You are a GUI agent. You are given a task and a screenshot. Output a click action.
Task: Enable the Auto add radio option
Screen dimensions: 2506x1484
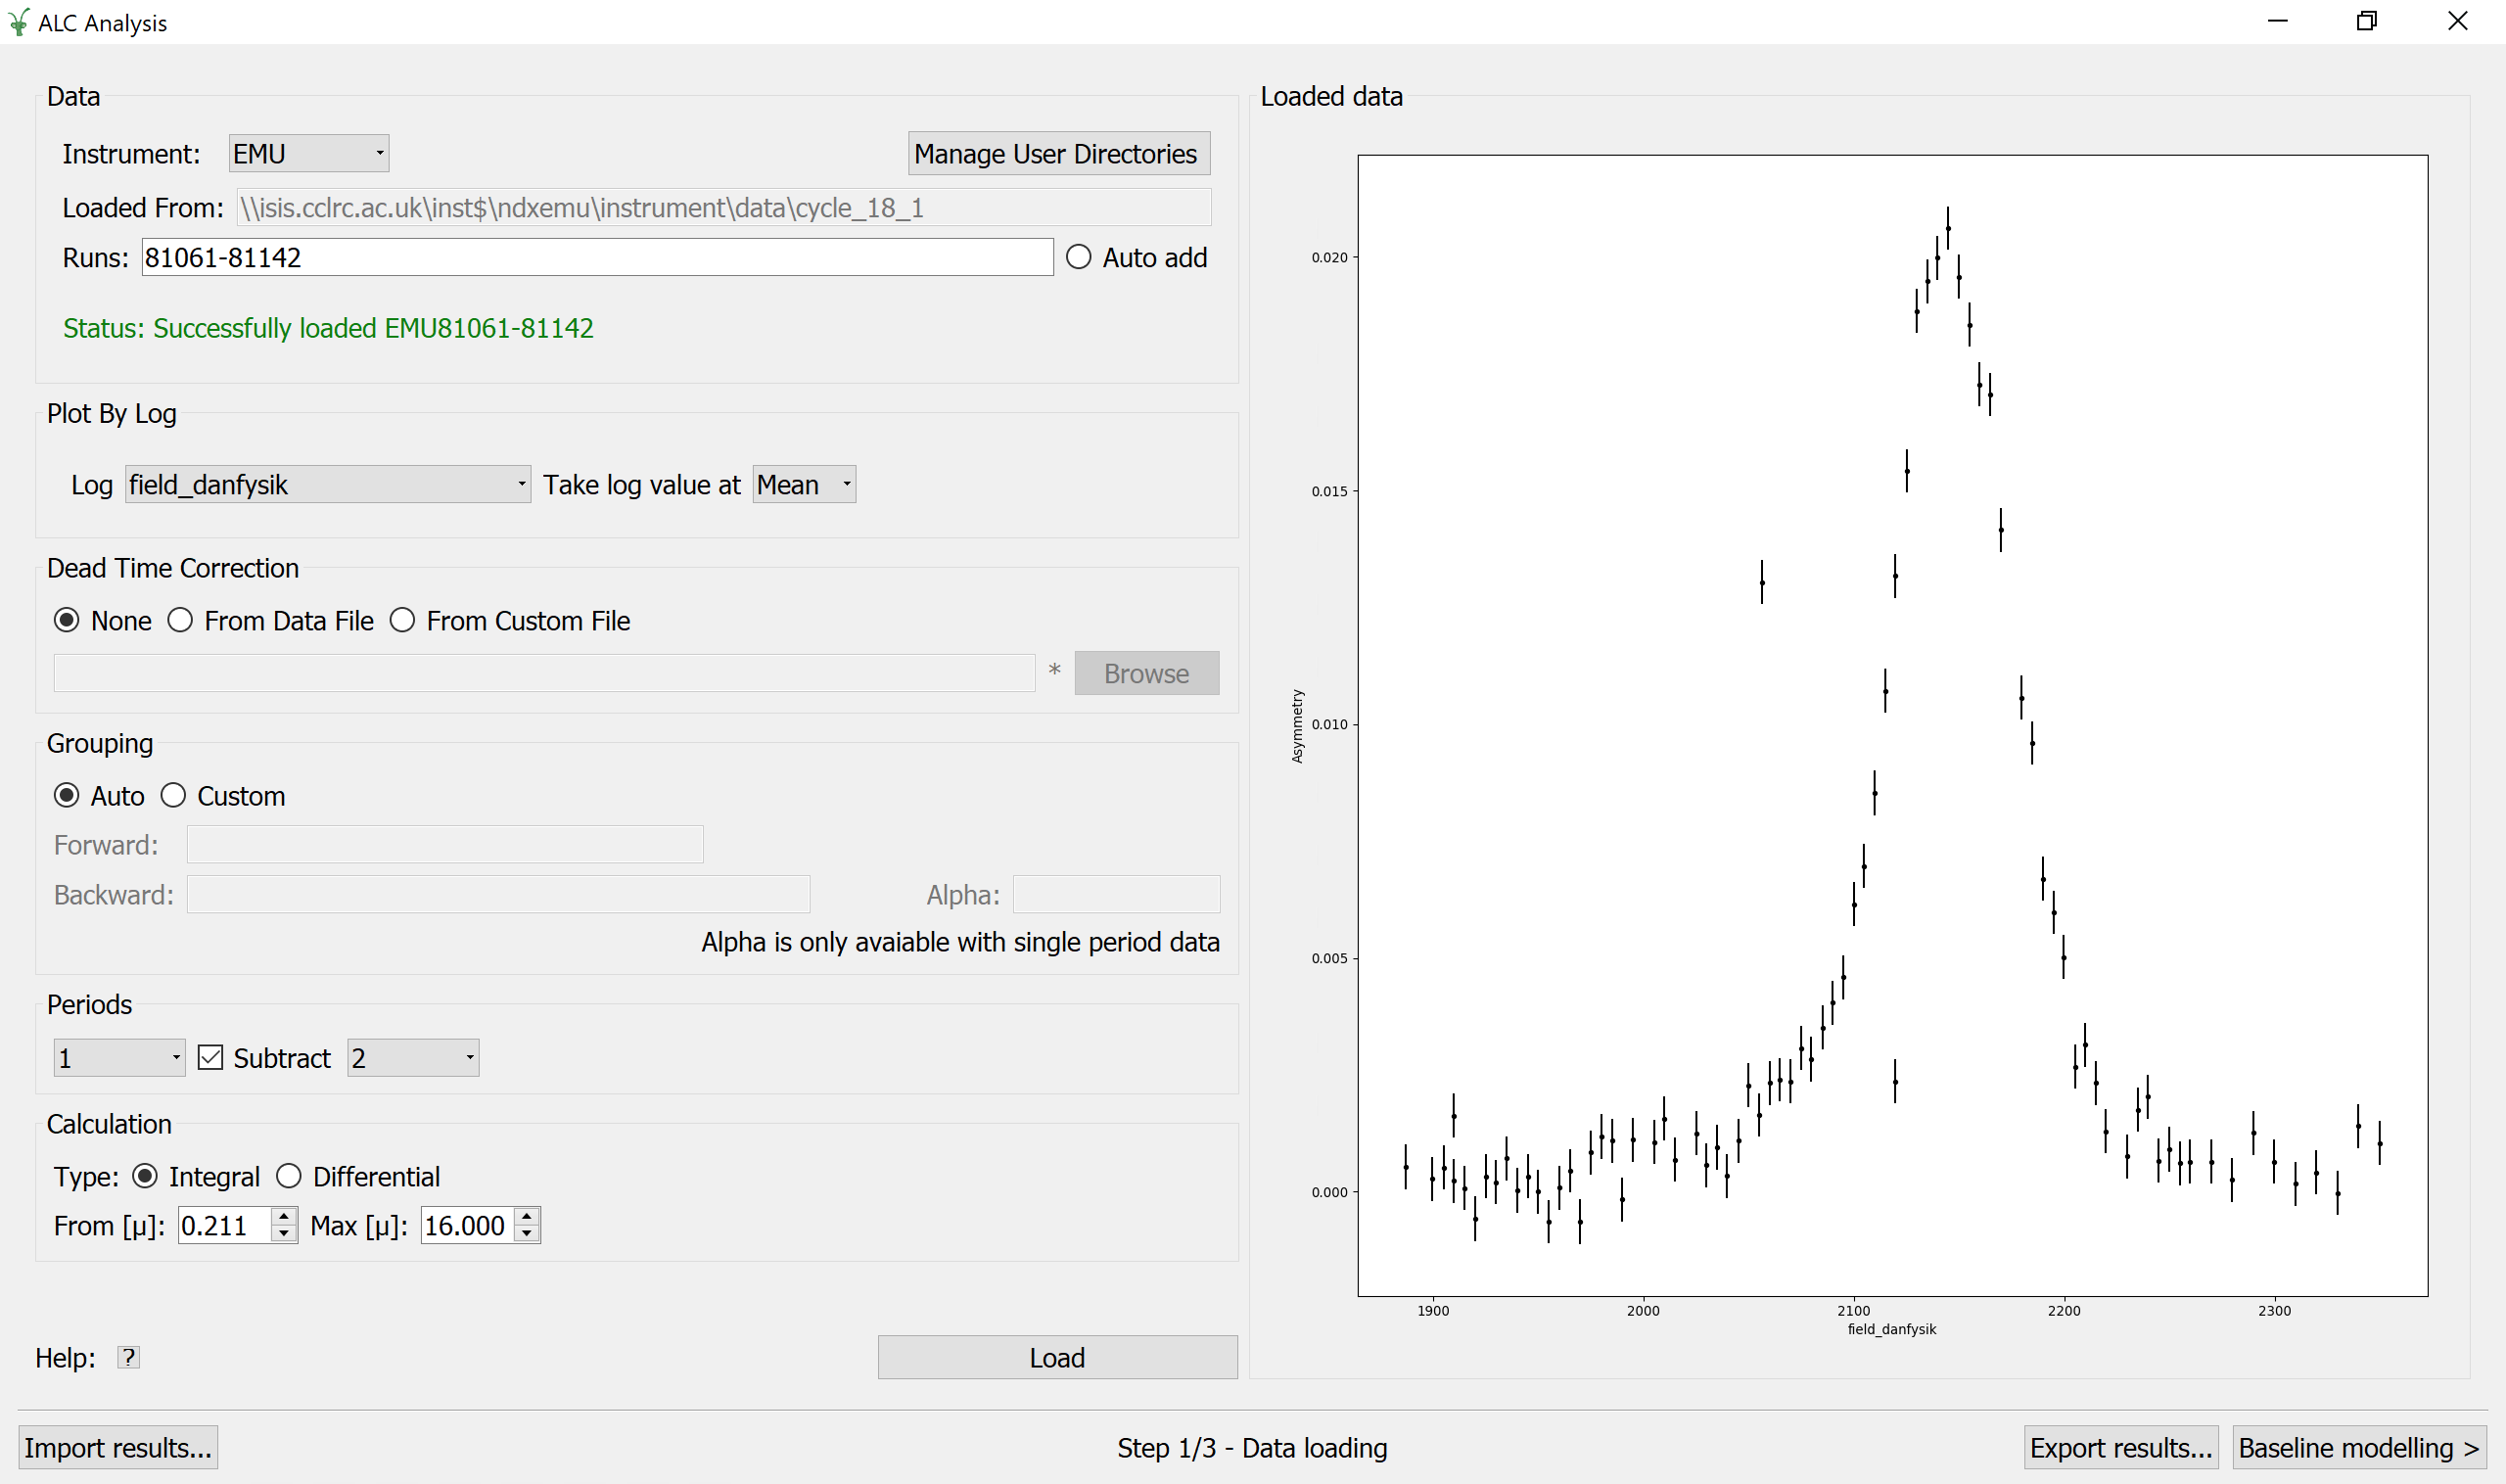pyautogui.click(x=1078, y=257)
